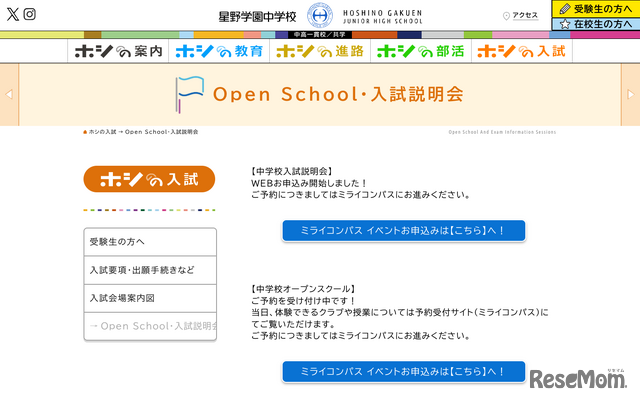This screenshot has height=402, width=640.
Task: Go to next page with right banner arrow
Action: pyautogui.click(x=631, y=94)
